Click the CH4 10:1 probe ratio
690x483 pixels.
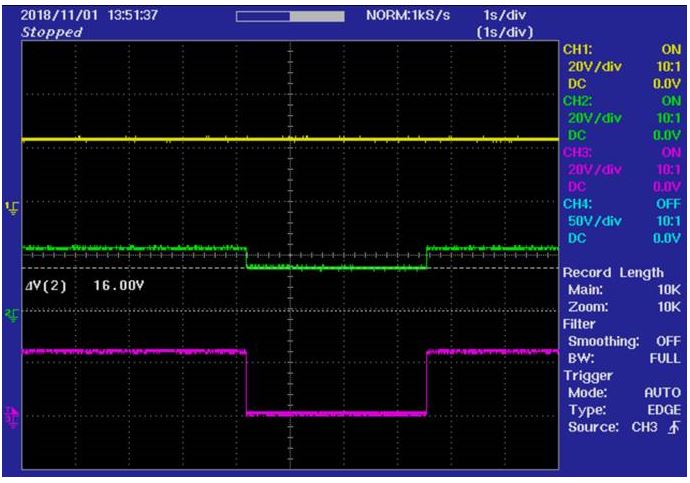pyautogui.click(x=668, y=221)
